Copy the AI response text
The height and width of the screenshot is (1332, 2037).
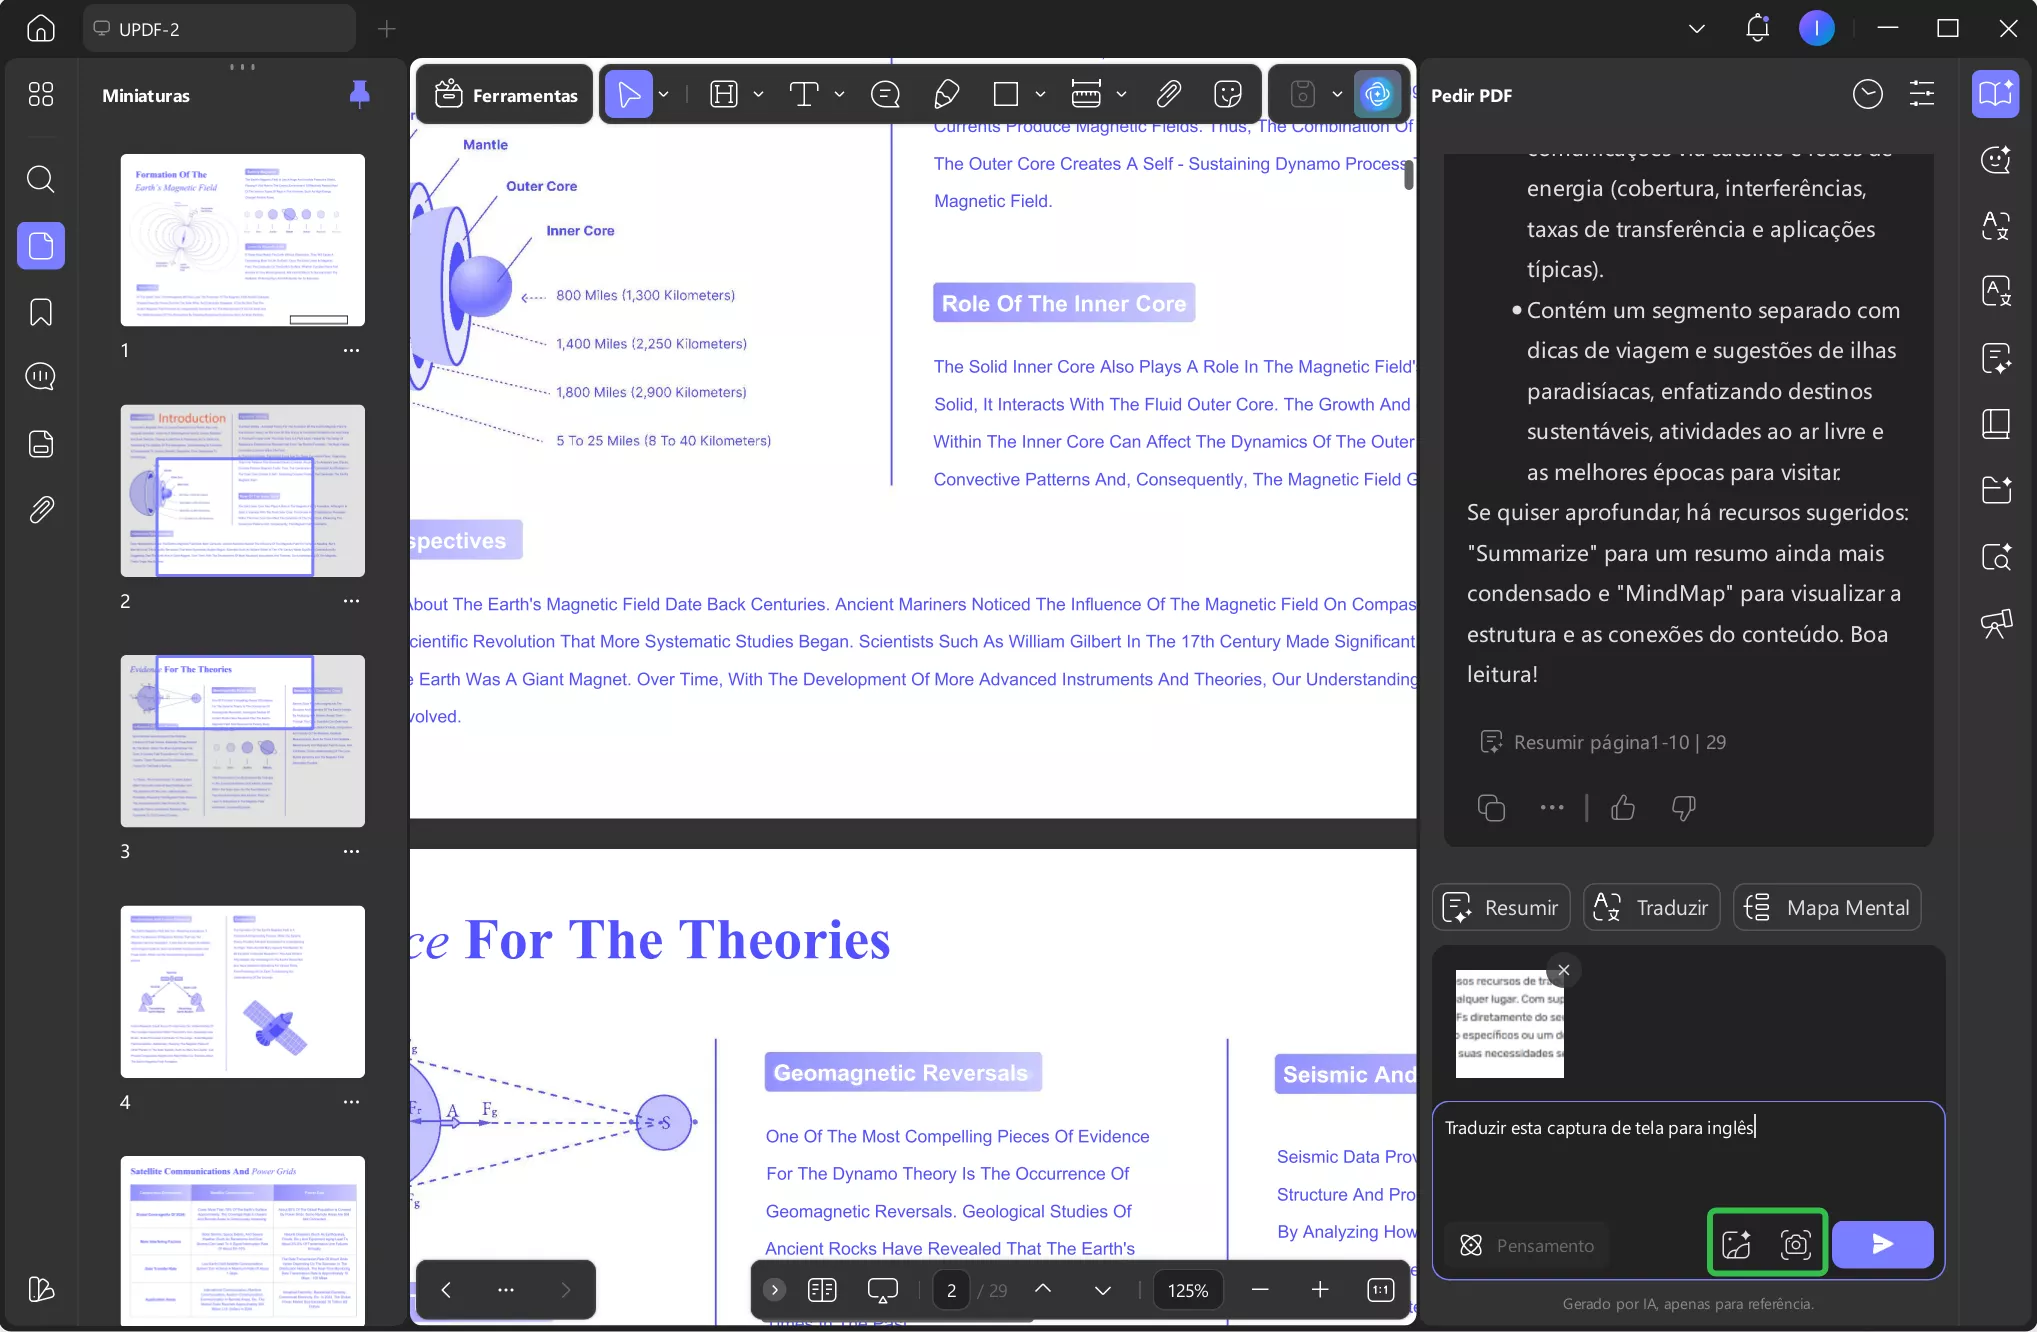1491,807
